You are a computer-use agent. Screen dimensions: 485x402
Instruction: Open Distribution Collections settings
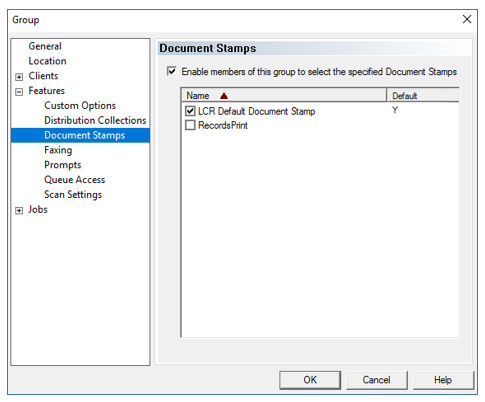point(95,120)
